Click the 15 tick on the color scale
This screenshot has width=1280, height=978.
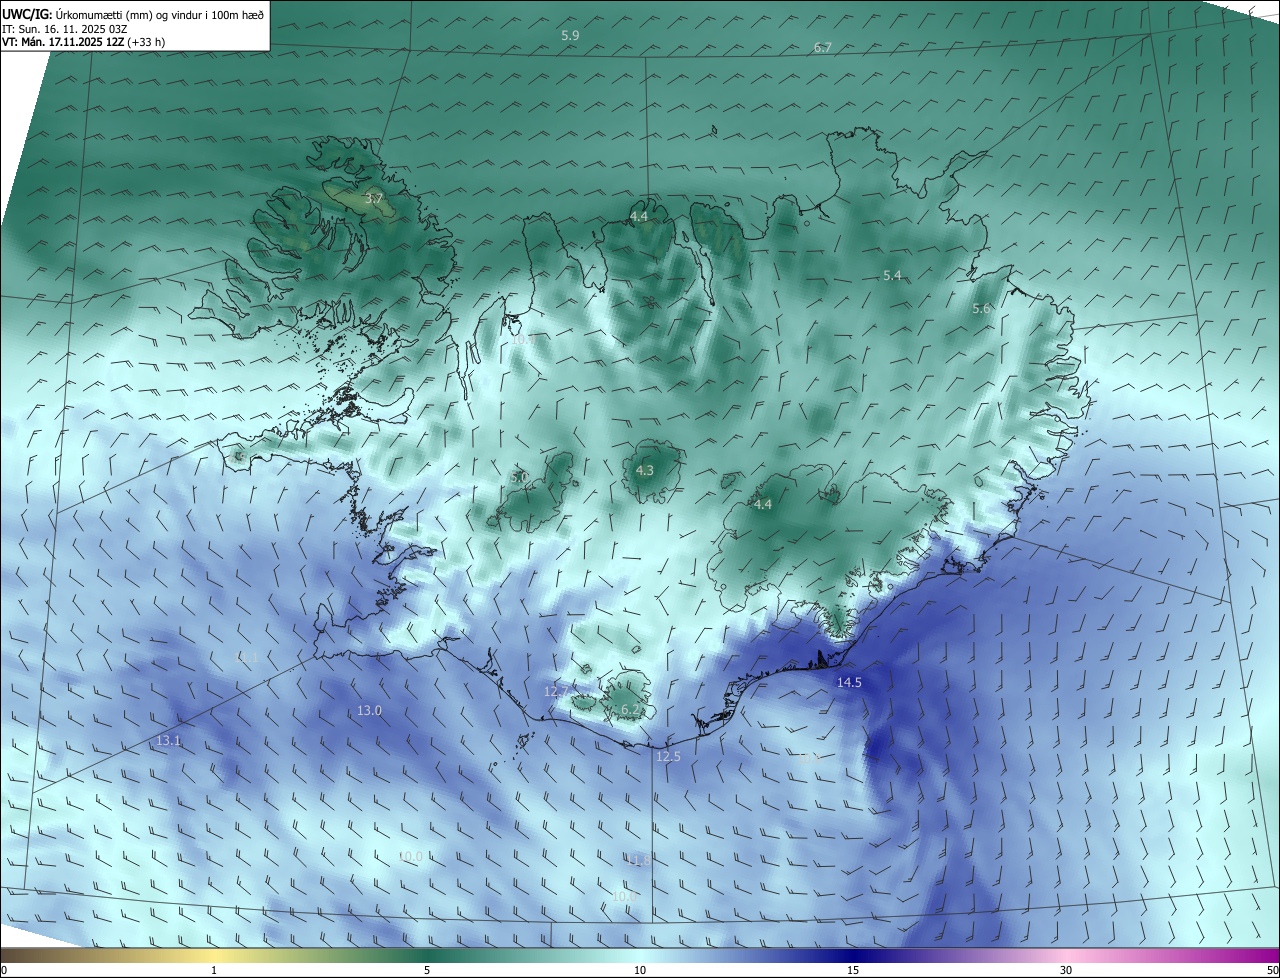point(853,970)
